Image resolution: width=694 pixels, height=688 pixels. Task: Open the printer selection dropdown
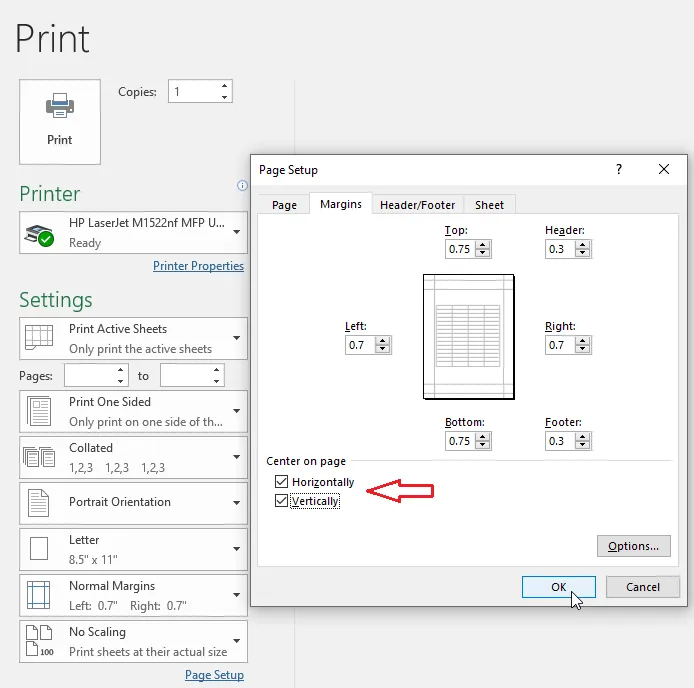(237, 232)
